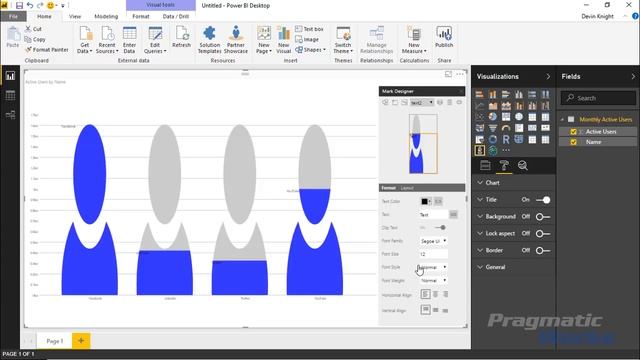Open the Report view from left sidebar
Image resolution: width=640 pixels, height=360 pixels.
coord(10,76)
